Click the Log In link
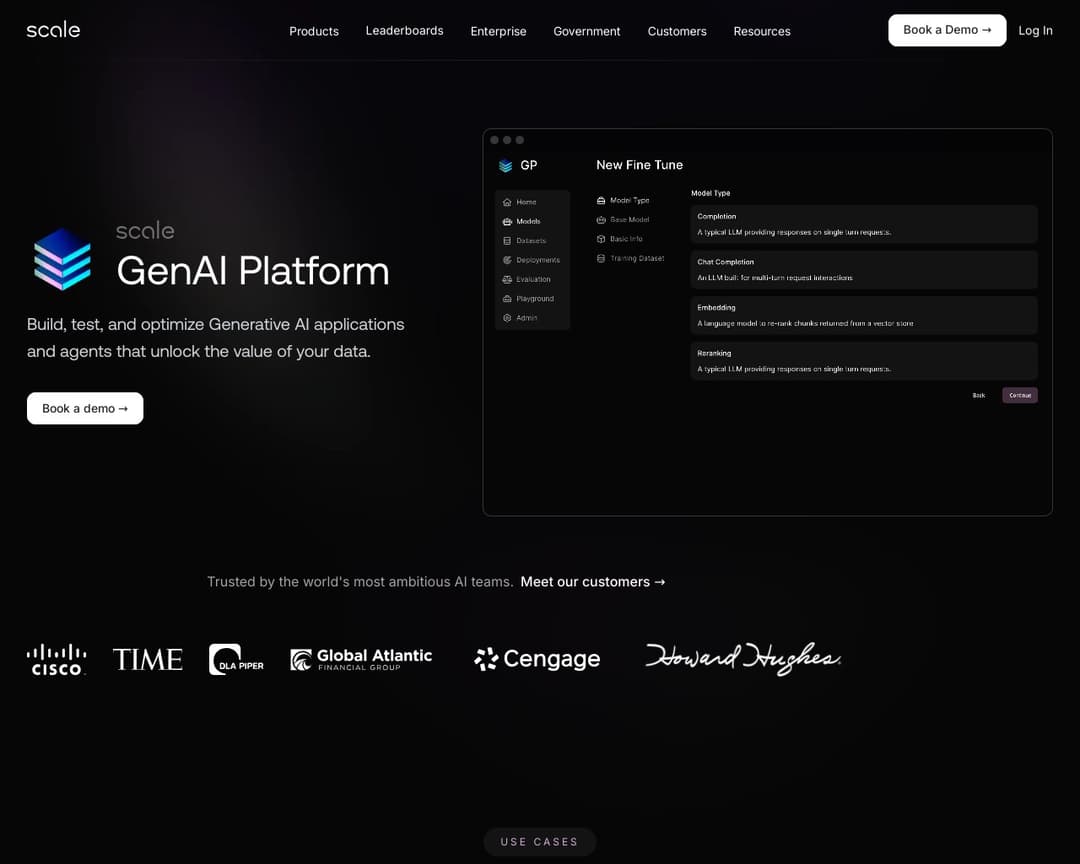Image resolution: width=1080 pixels, height=864 pixels. (1035, 30)
